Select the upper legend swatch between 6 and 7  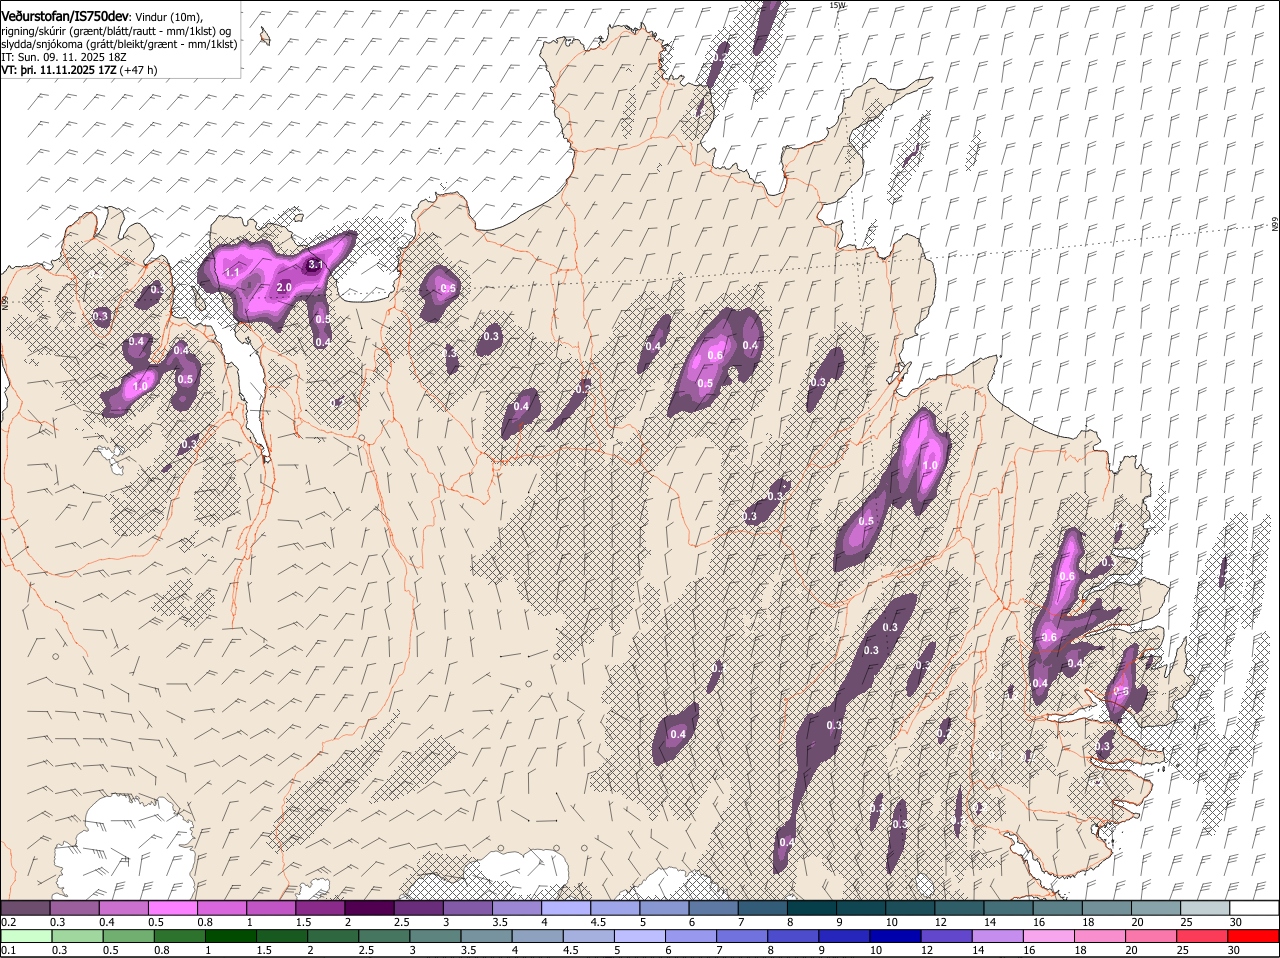coord(714,907)
